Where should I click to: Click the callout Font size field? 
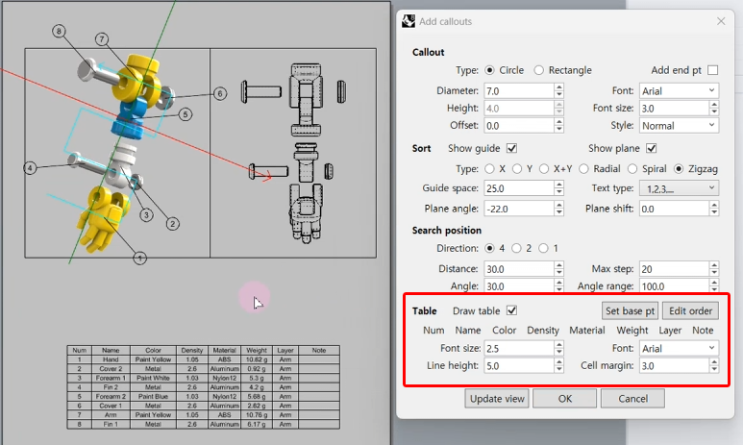coord(674,108)
